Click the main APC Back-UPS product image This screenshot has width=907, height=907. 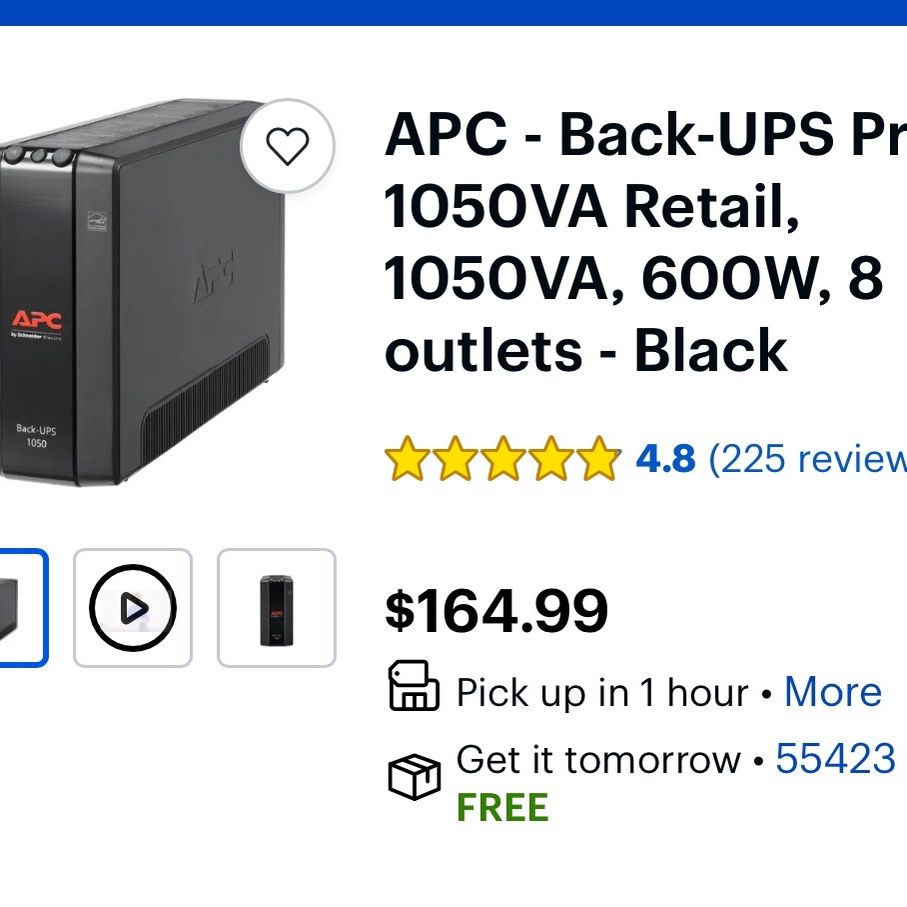pyautogui.click(x=142, y=292)
